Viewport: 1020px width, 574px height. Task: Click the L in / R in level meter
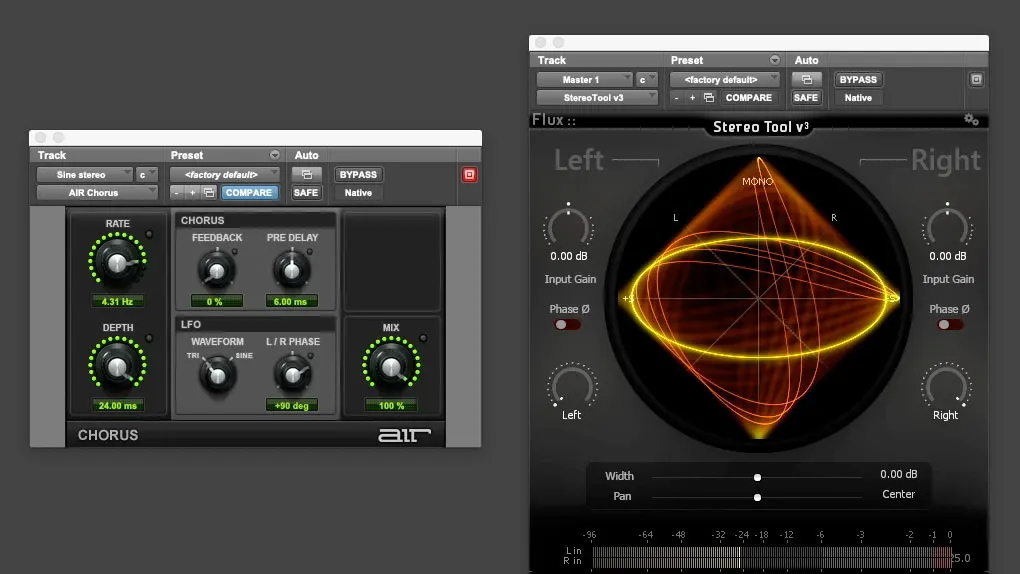(x=772, y=556)
